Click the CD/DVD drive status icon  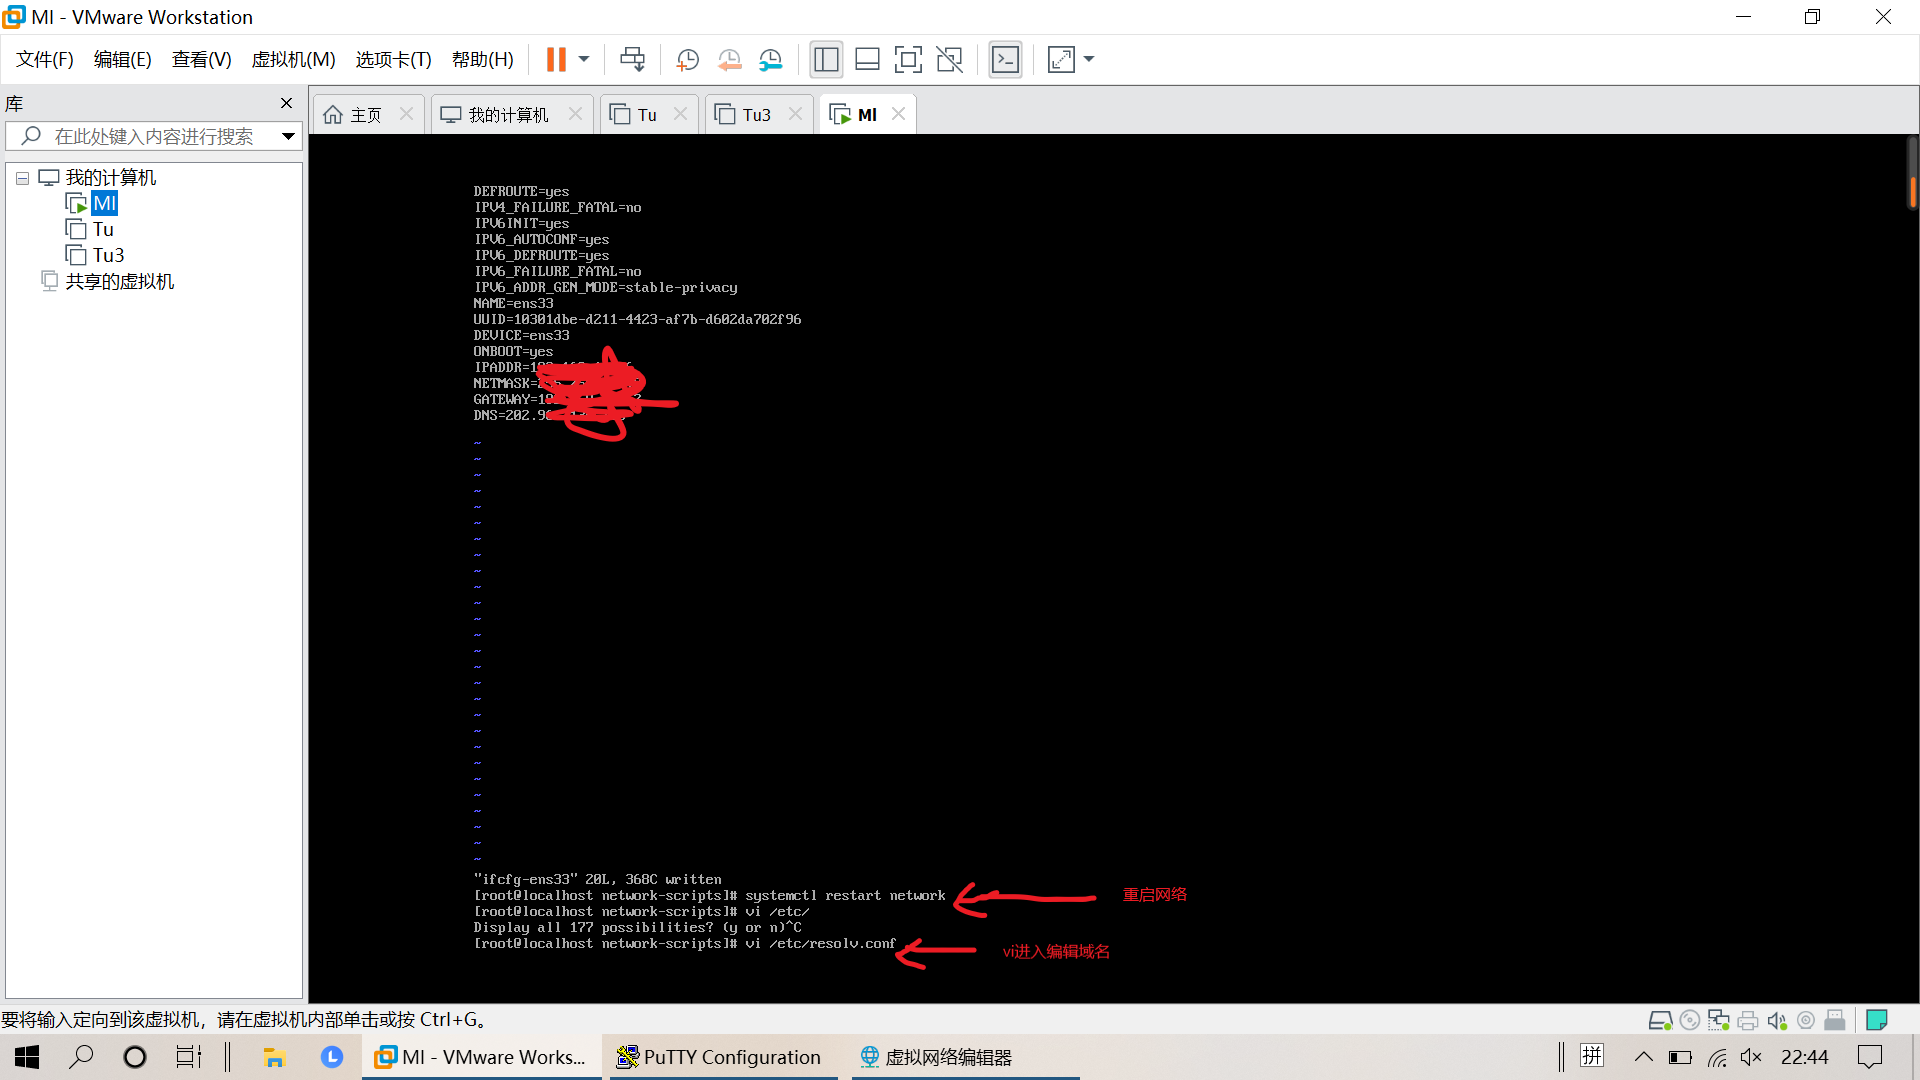point(1690,1020)
